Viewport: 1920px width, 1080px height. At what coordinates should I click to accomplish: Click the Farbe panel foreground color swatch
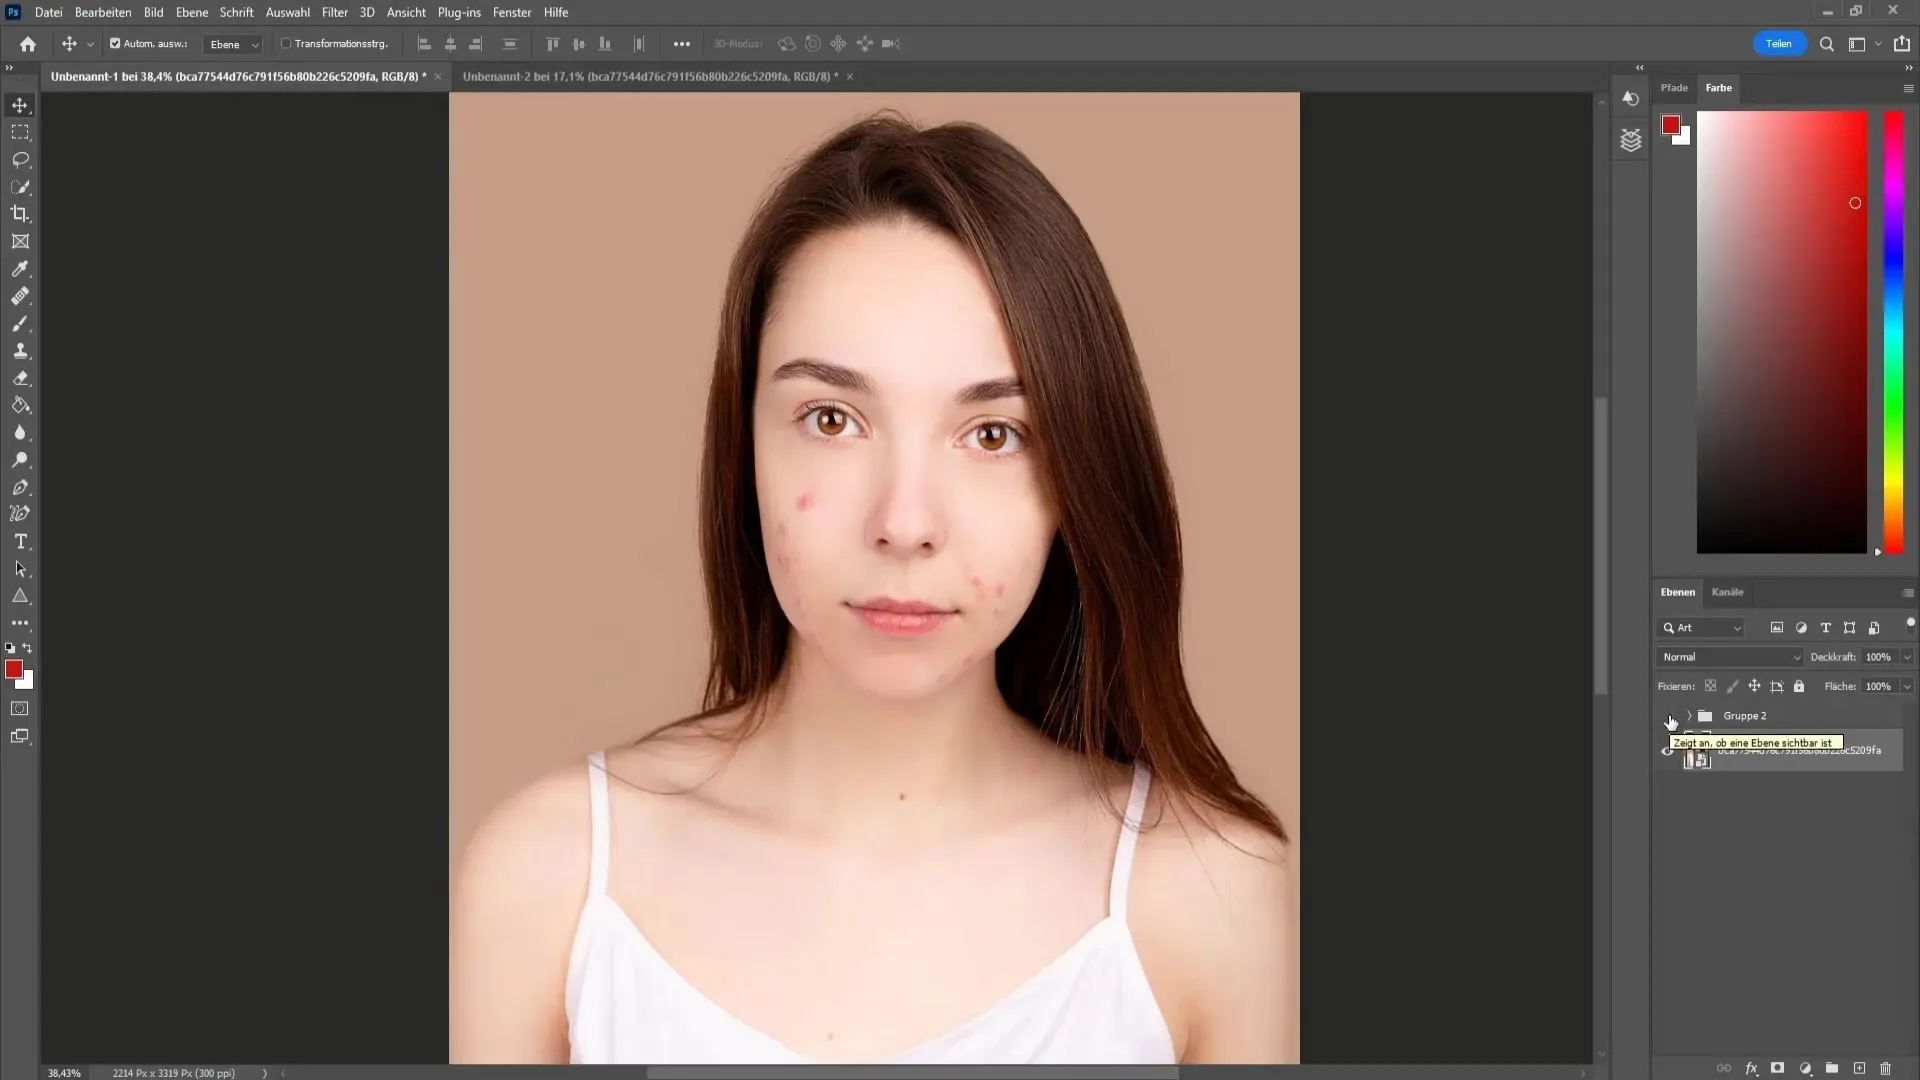pos(1671,125)
